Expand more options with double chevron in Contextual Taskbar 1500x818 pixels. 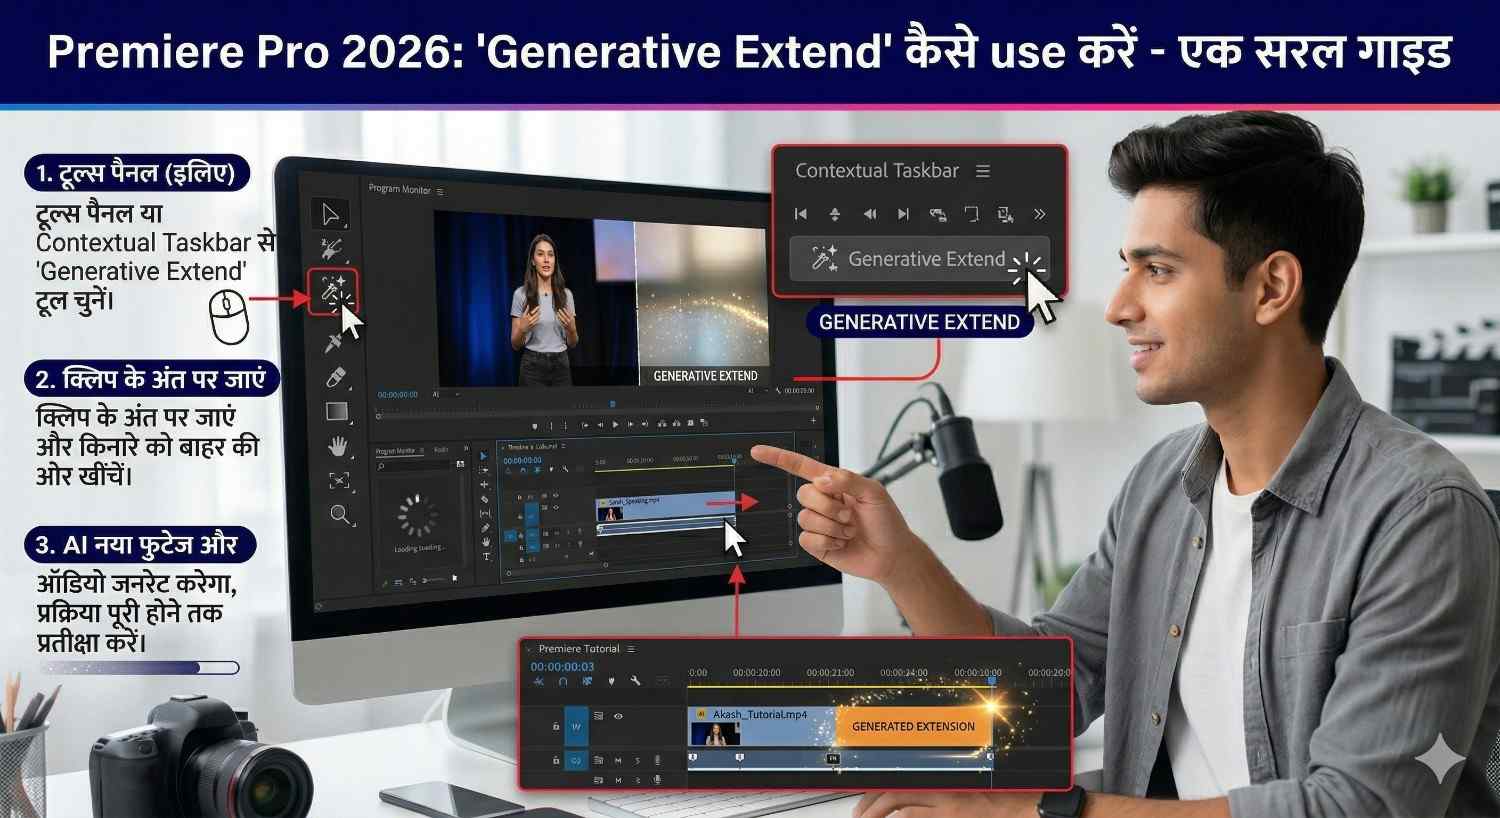(1039, 214)
